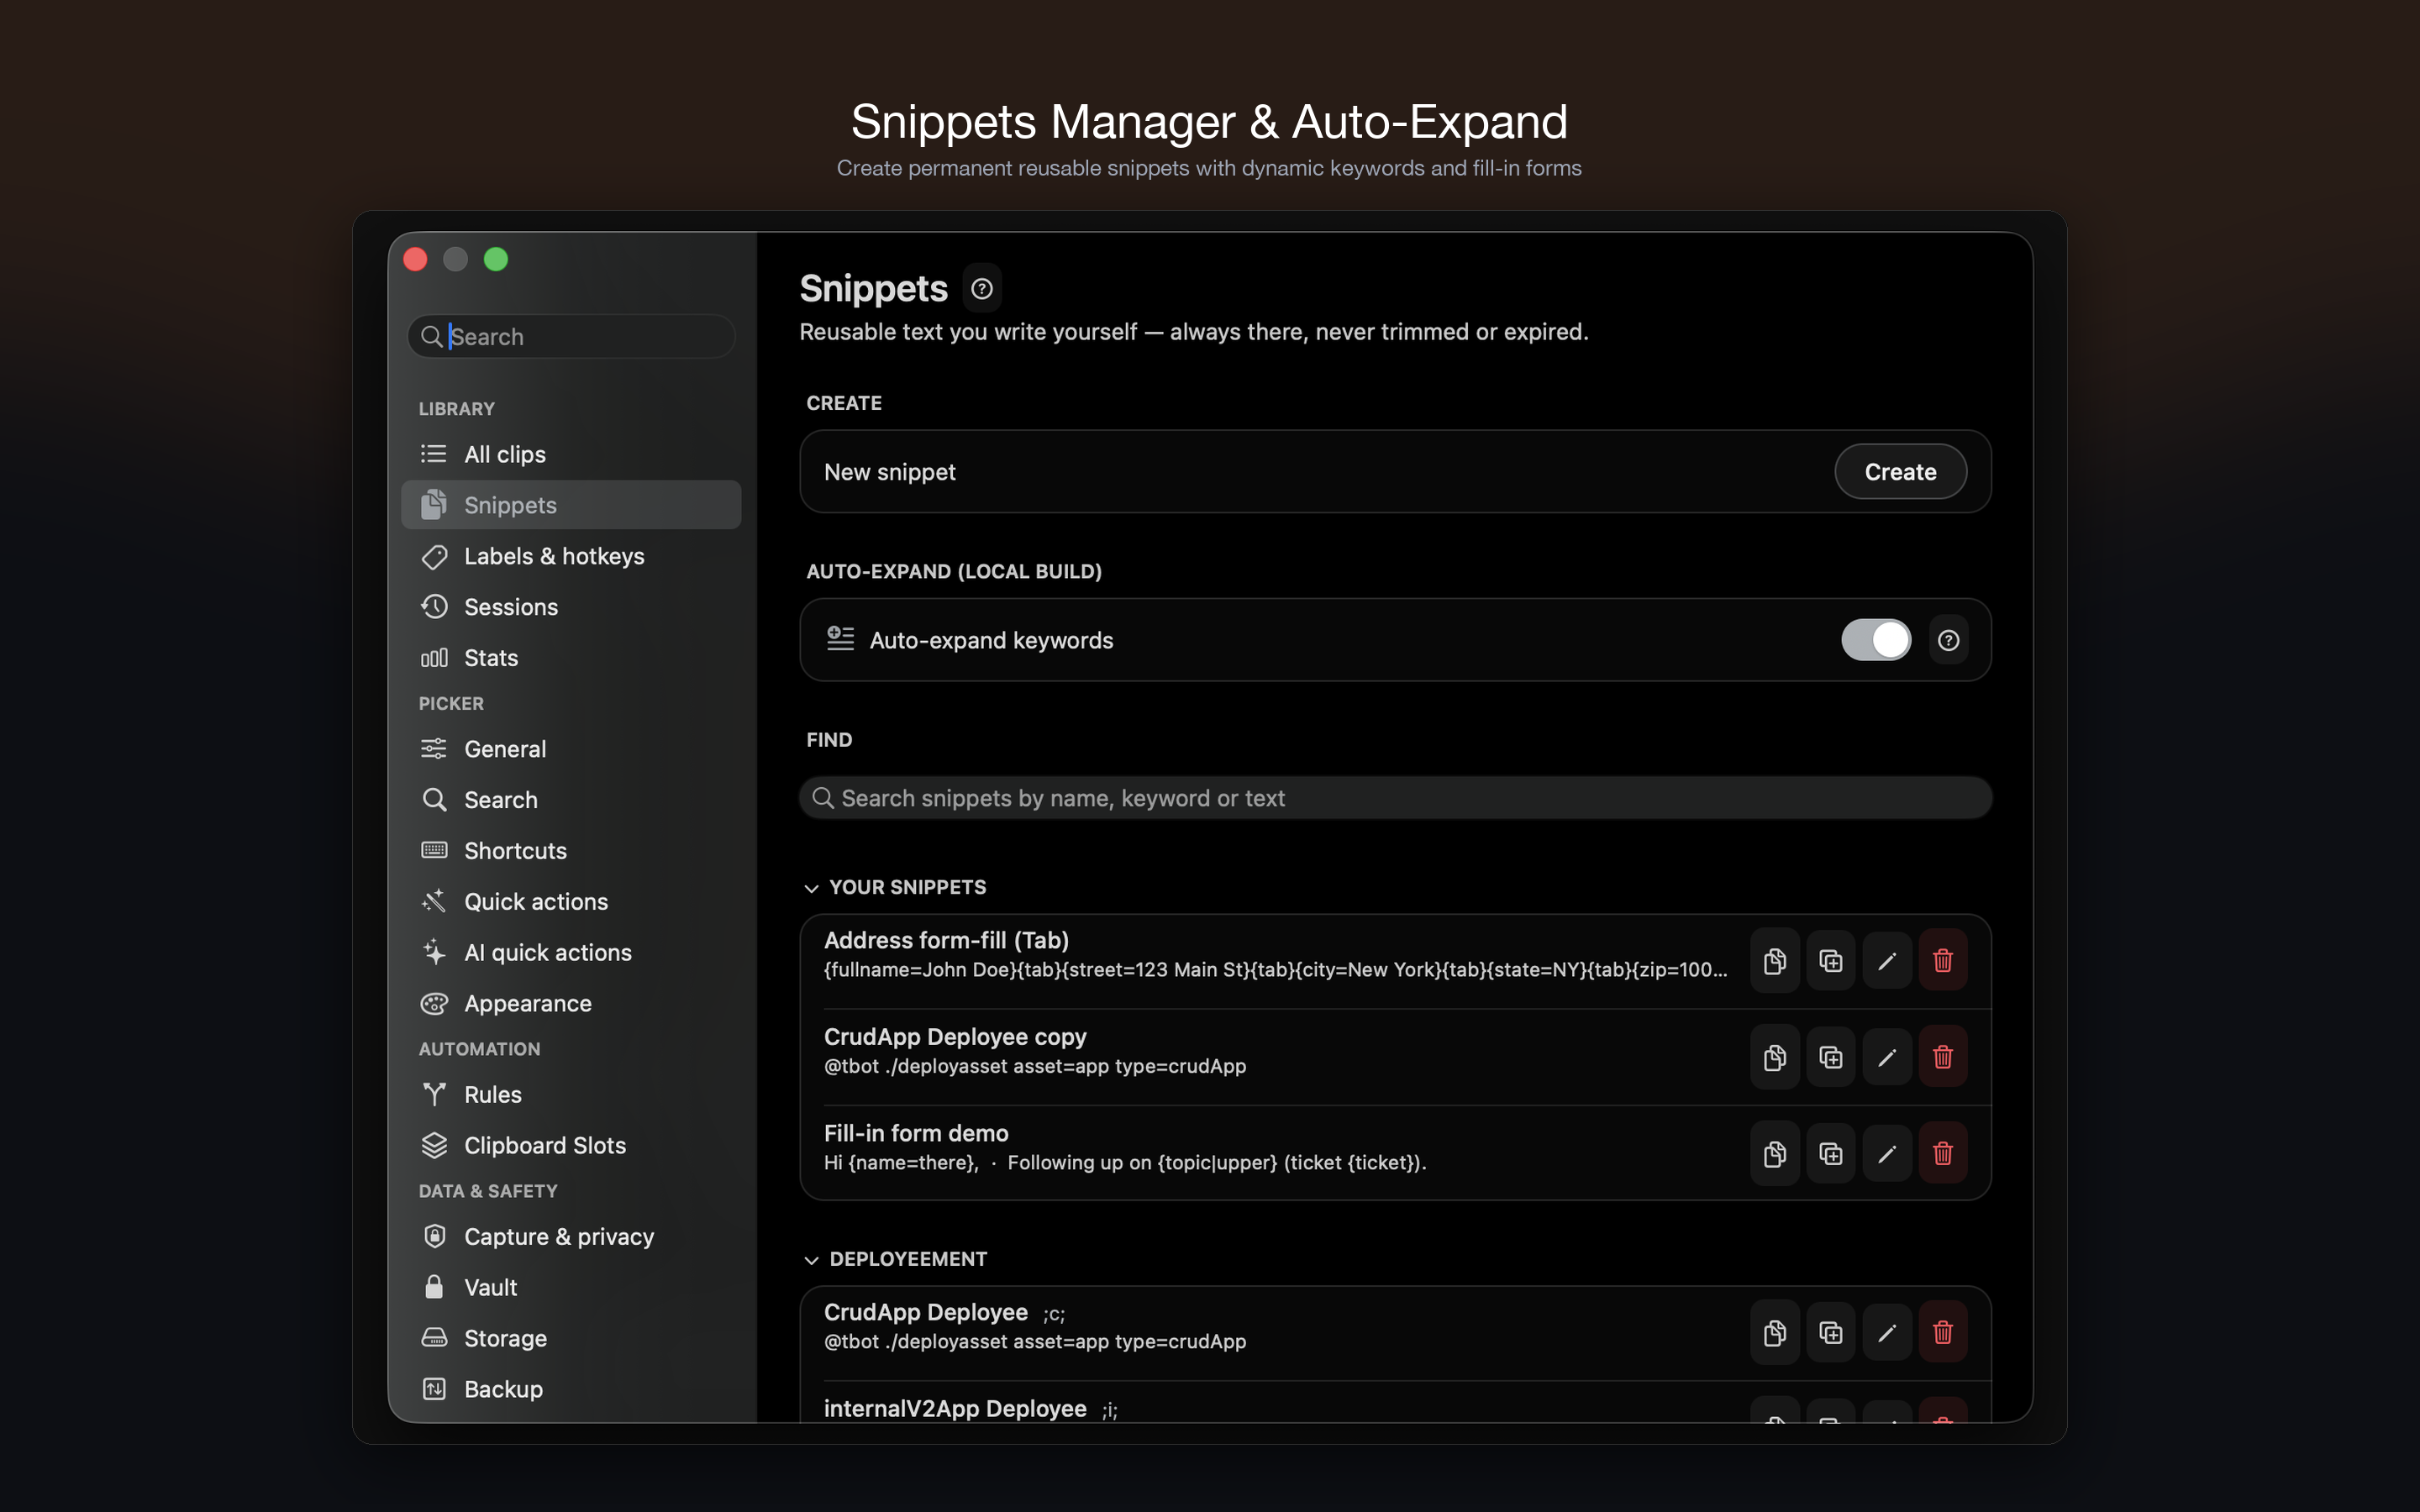Open Appearance via its palette icon
Viewport: 2420px width, 1512px height.
[x=434, y=1003]
